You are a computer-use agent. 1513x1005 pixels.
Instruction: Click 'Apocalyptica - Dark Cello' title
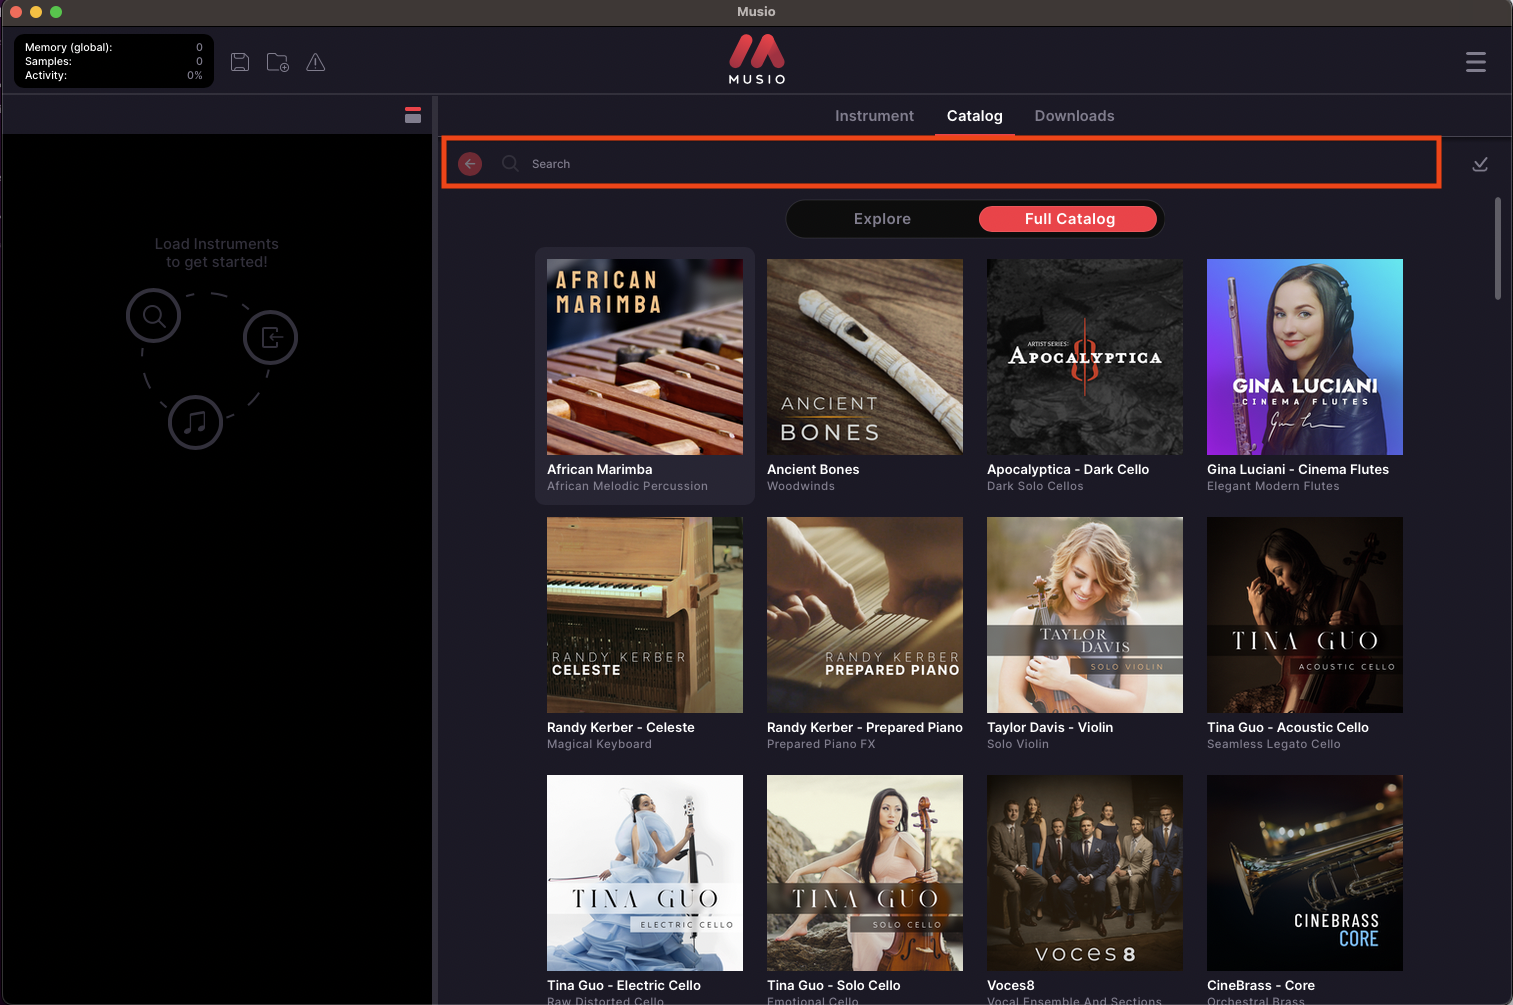coord(1068,469)
